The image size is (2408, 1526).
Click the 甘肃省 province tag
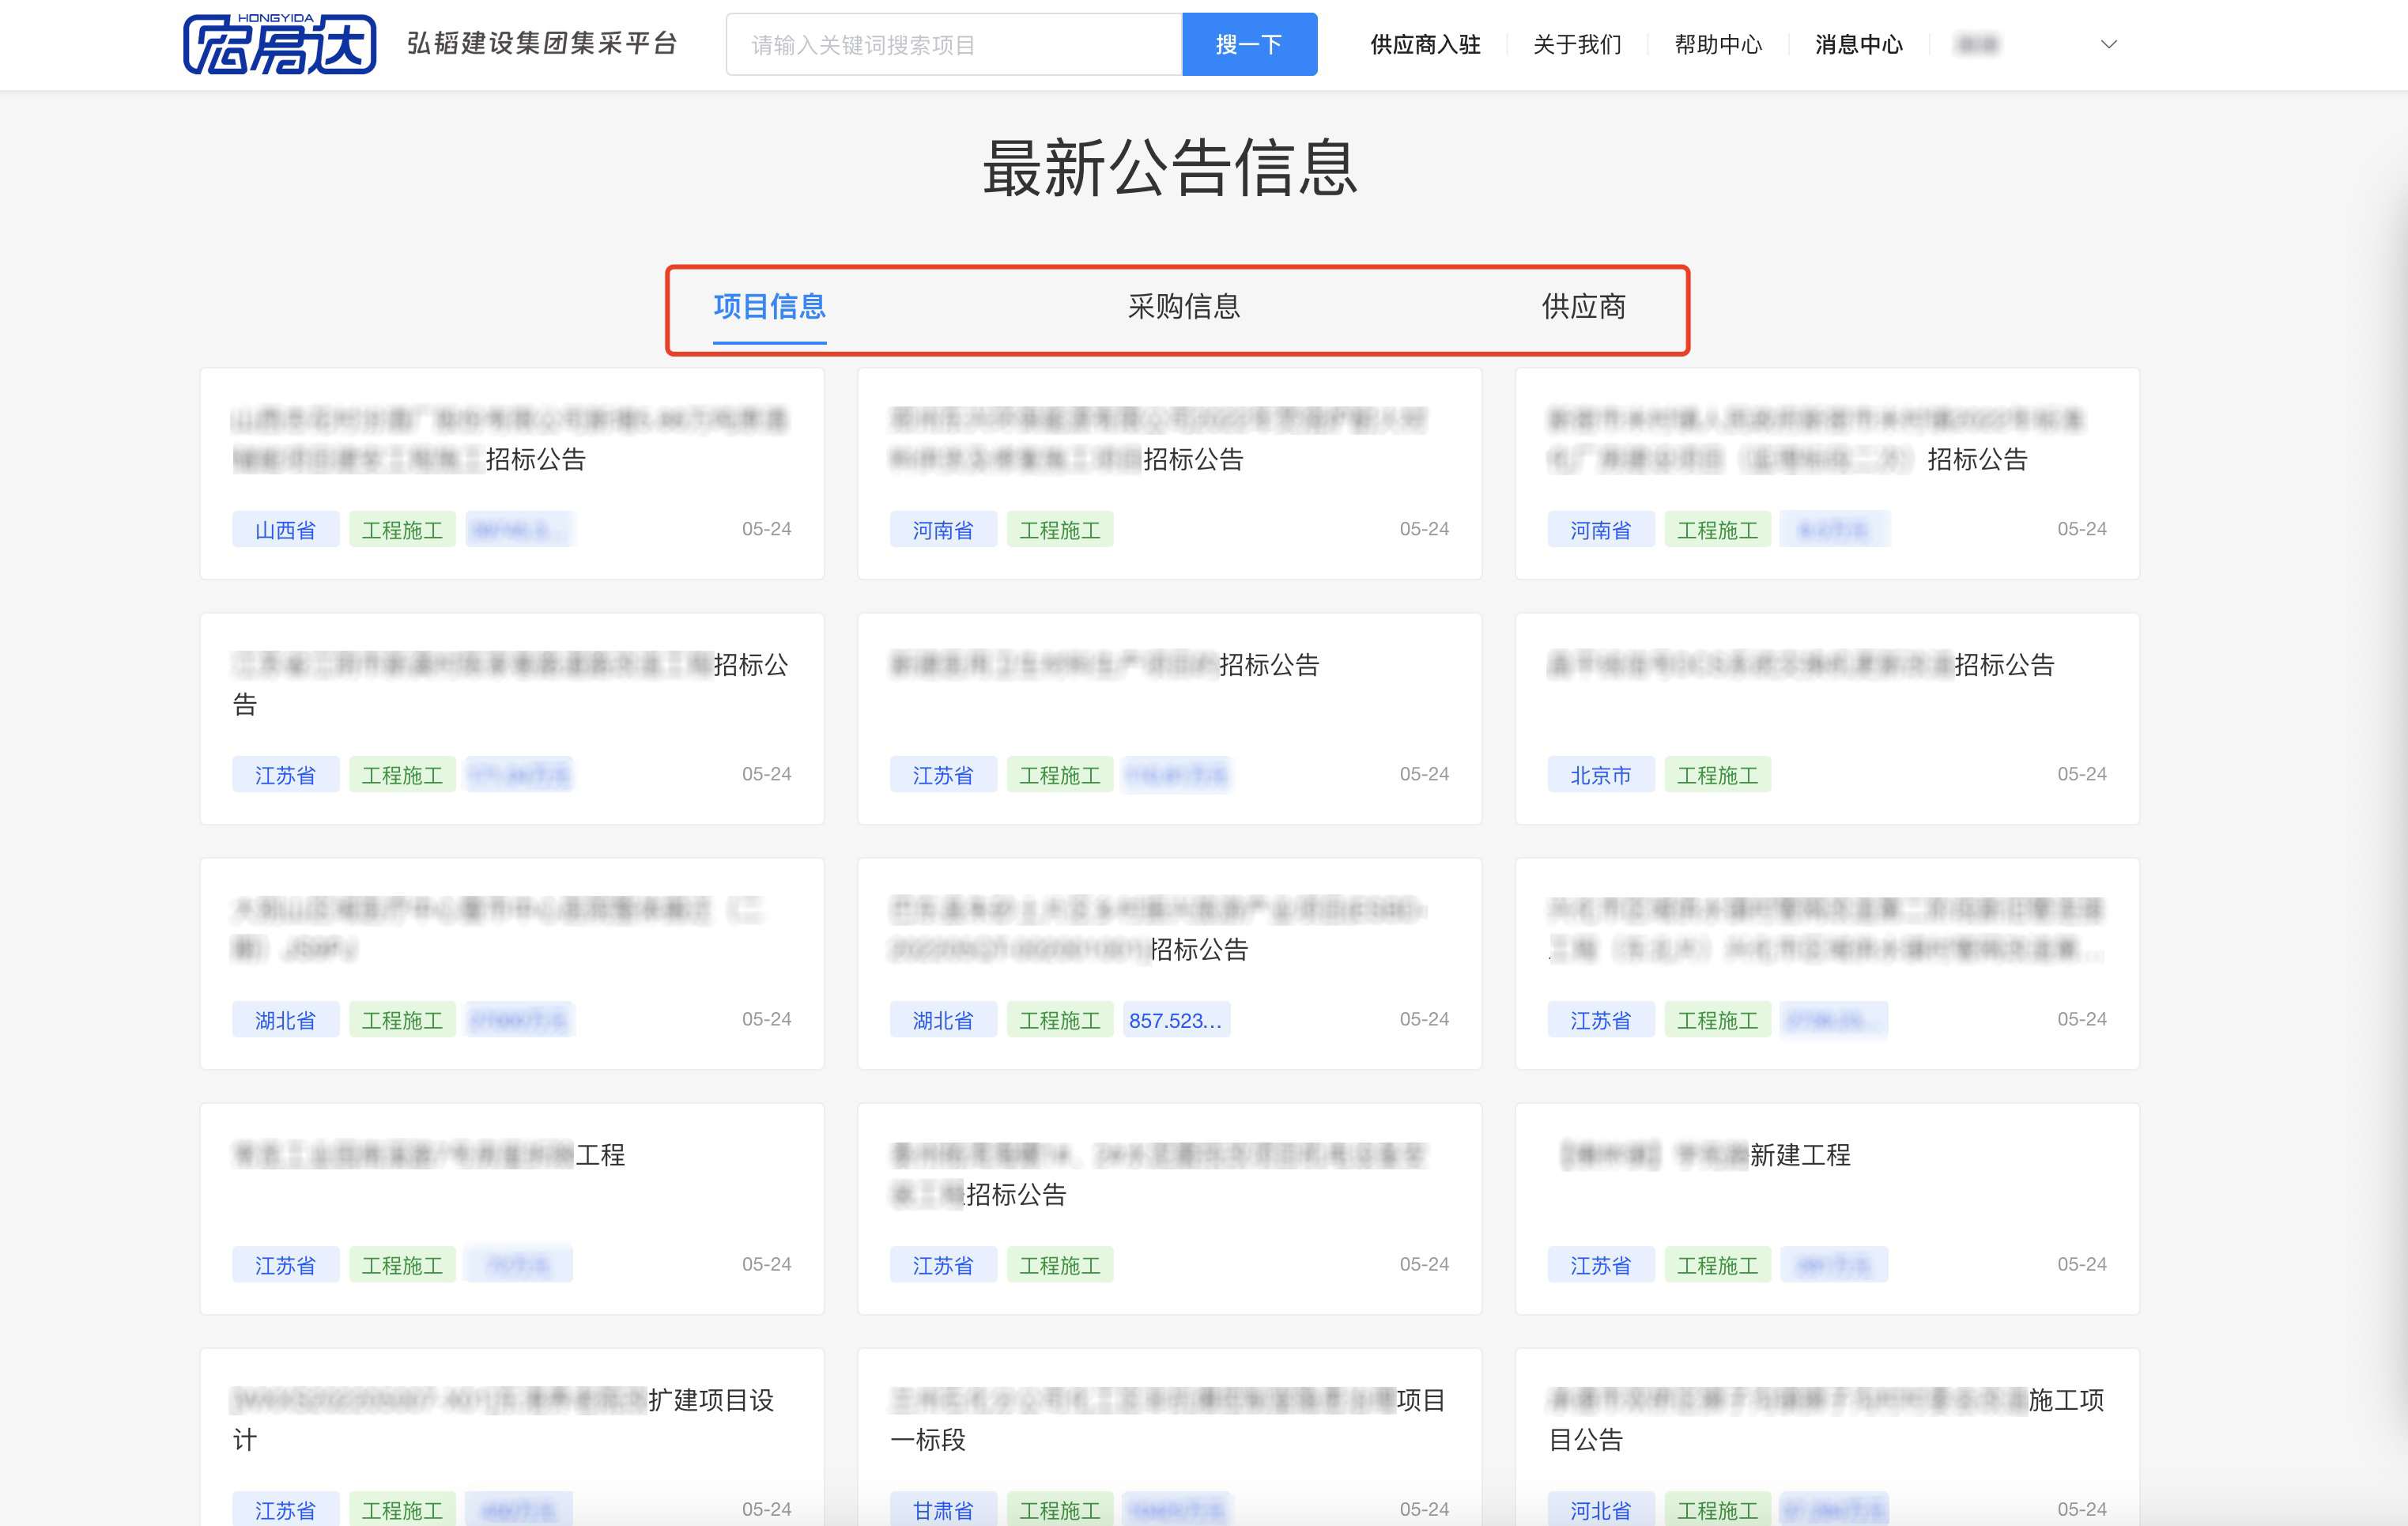pyautogui.click(x=943, y=1509)
